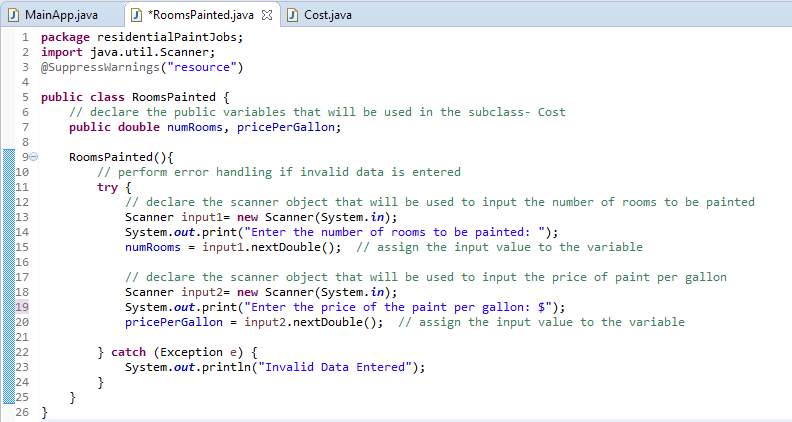
Task: Click highlighted line number 19 in the gutter
Action: [22, 307]
